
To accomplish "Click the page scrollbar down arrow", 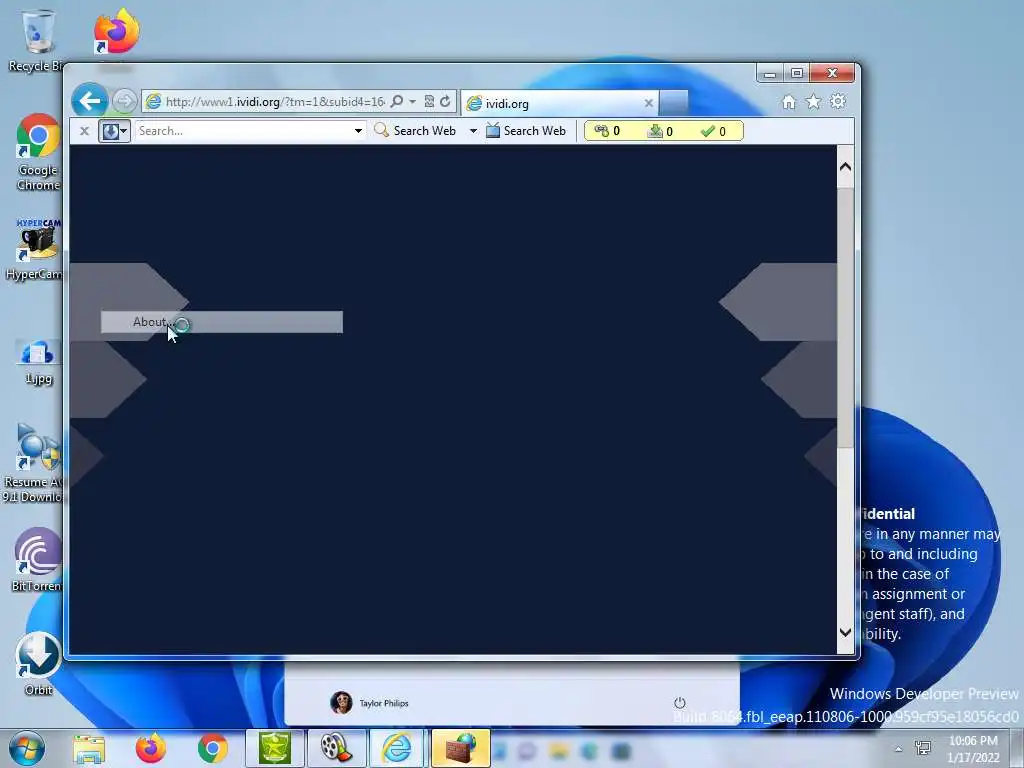I will (x=845, y=632).
